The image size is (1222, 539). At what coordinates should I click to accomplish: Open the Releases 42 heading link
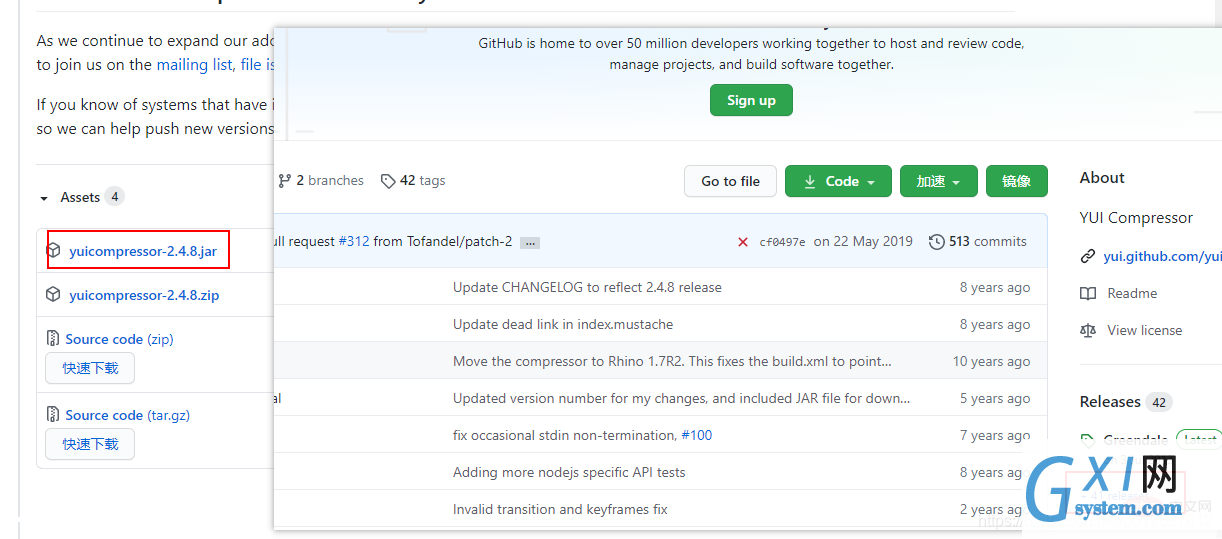tap(1124, 401)
